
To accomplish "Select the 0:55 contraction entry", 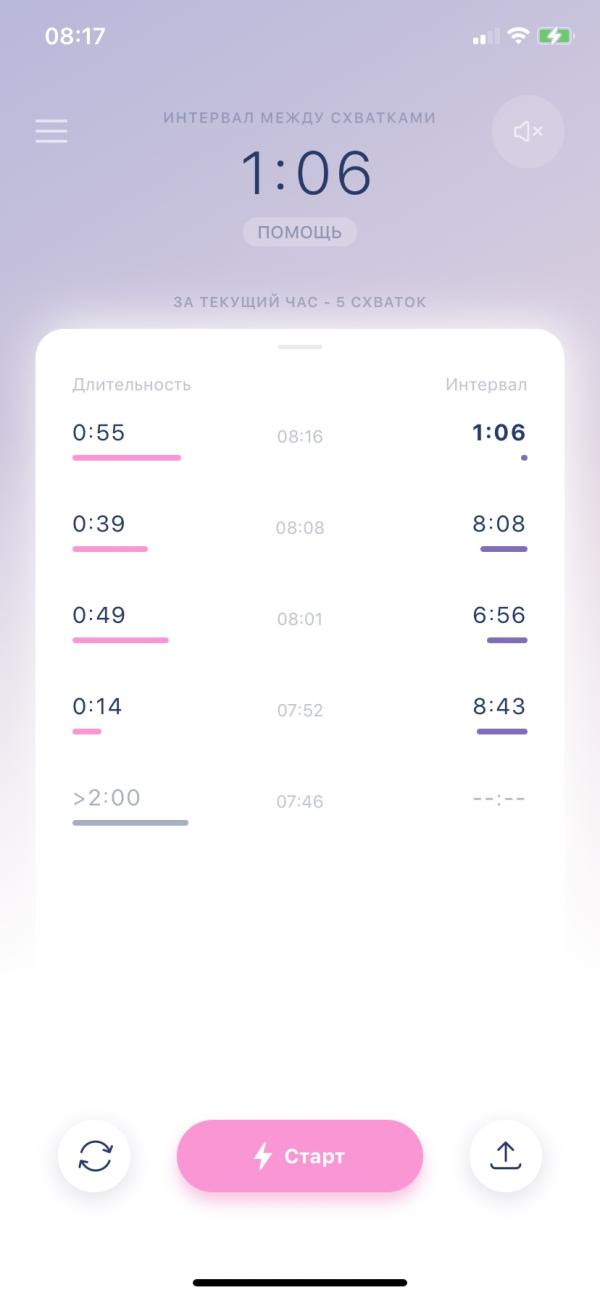I will pyautogui.click(x=300, y=440).
